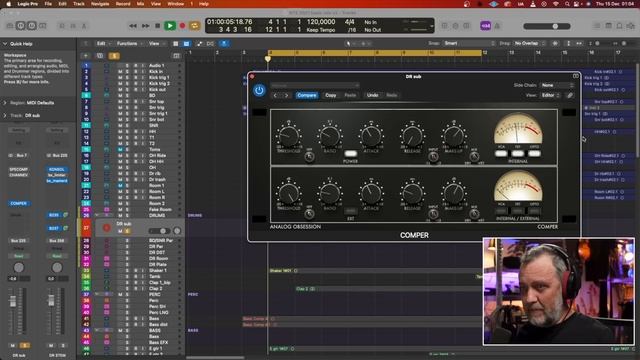Click the red Record button in transport

click(182, 26)
